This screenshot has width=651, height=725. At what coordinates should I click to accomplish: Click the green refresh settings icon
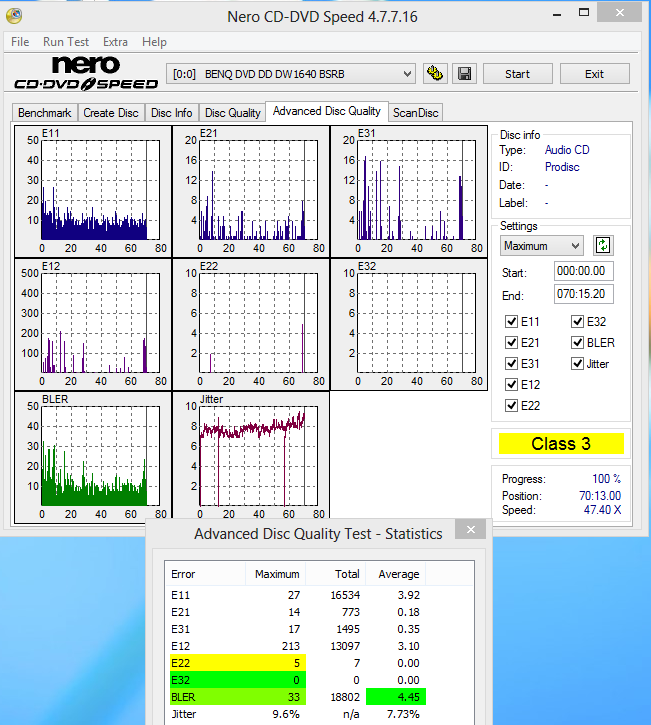[603, 245]
